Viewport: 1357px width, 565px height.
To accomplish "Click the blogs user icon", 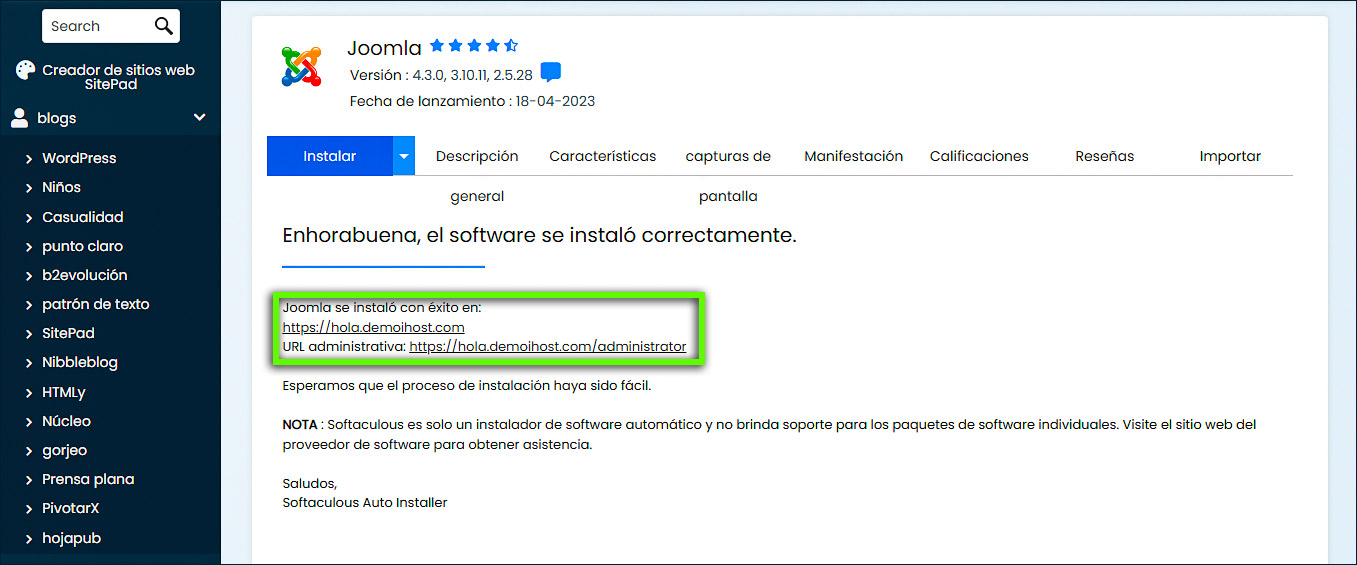I will pyautogui.click(x=19, y=118).
